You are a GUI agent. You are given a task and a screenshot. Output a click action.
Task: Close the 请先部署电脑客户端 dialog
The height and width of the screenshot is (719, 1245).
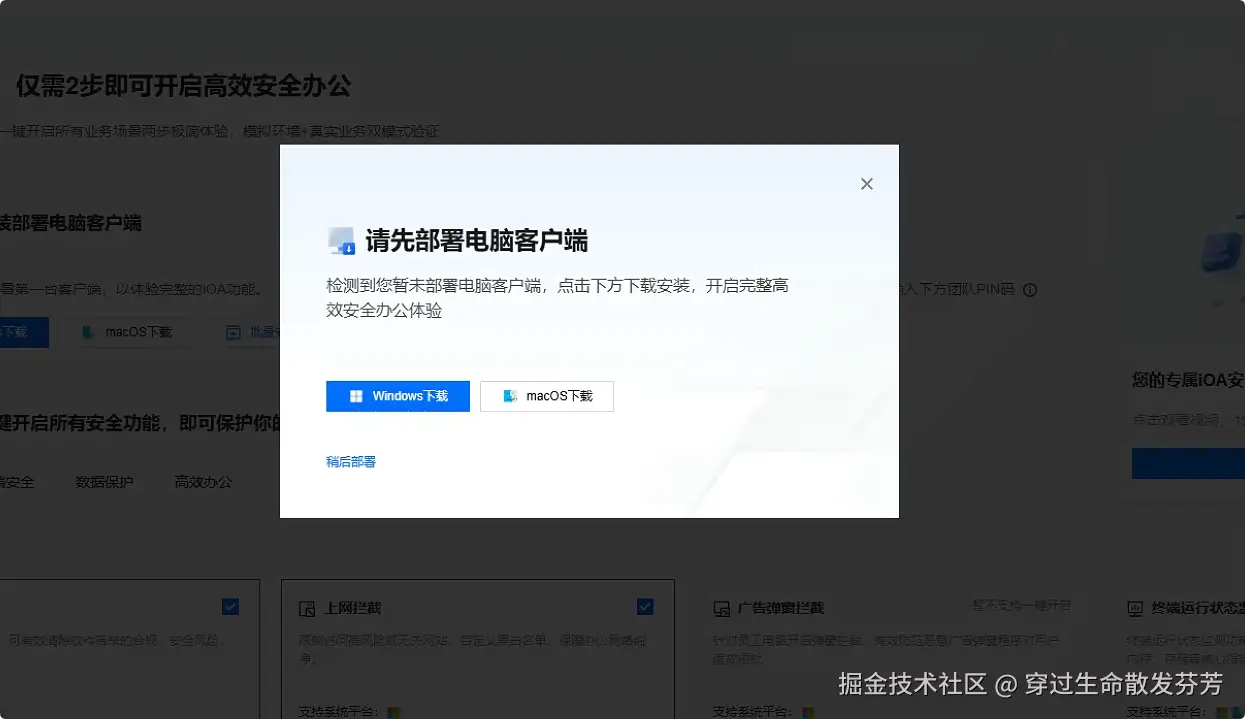coord(866,183)
